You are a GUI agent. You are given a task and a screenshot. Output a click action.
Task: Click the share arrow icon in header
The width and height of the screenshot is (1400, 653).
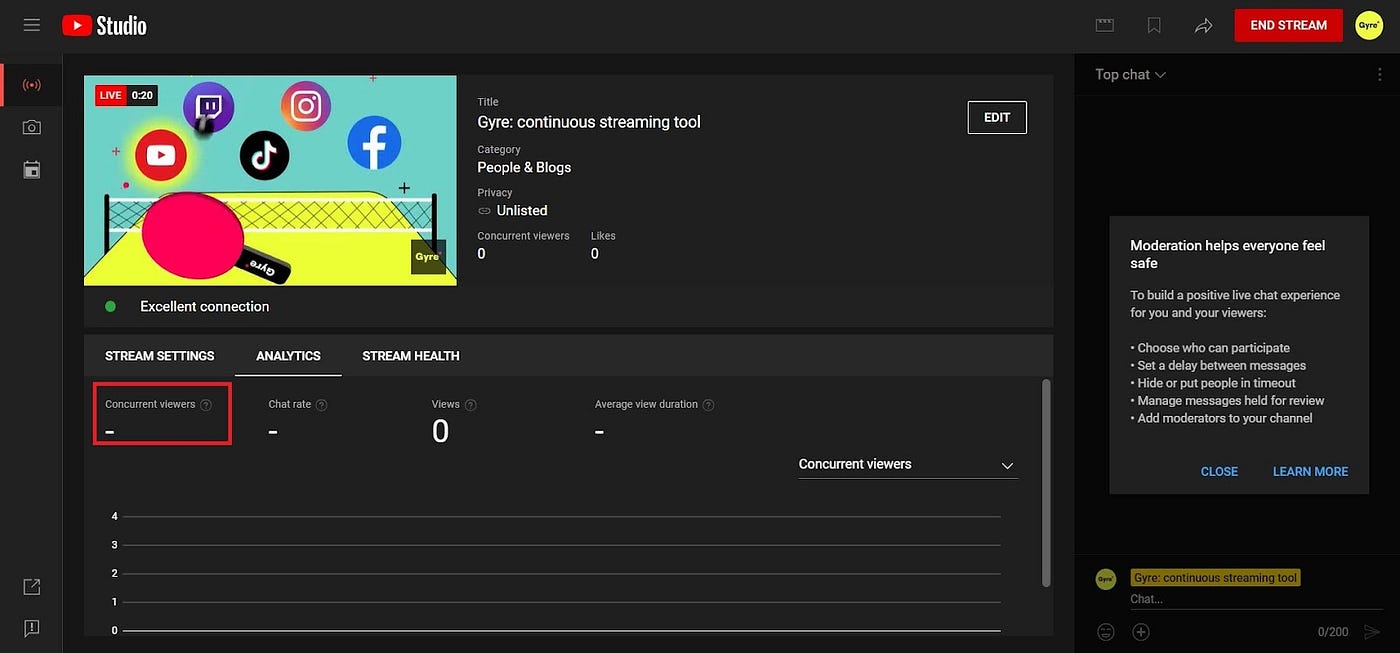point(1203,26)
